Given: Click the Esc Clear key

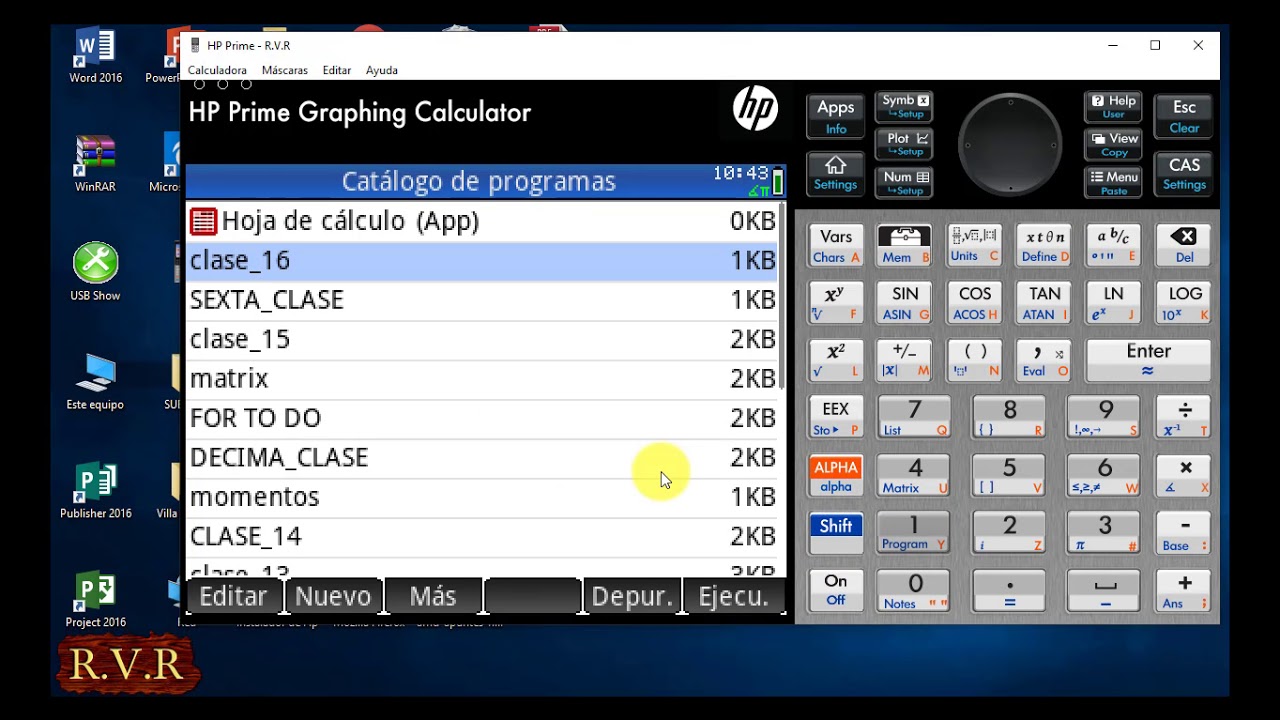Looking at the screenshot, I should [1184, 116].
